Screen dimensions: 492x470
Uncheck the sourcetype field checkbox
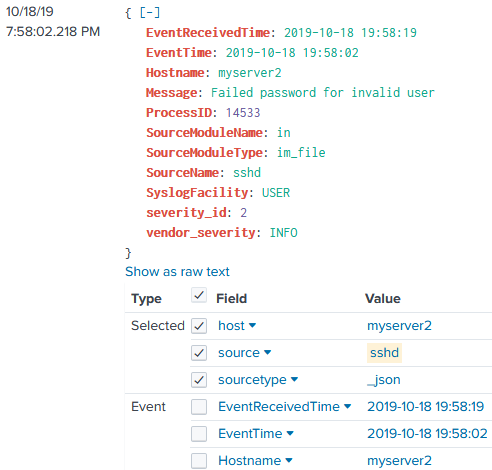pyautogui.click(x=199, y=380)
